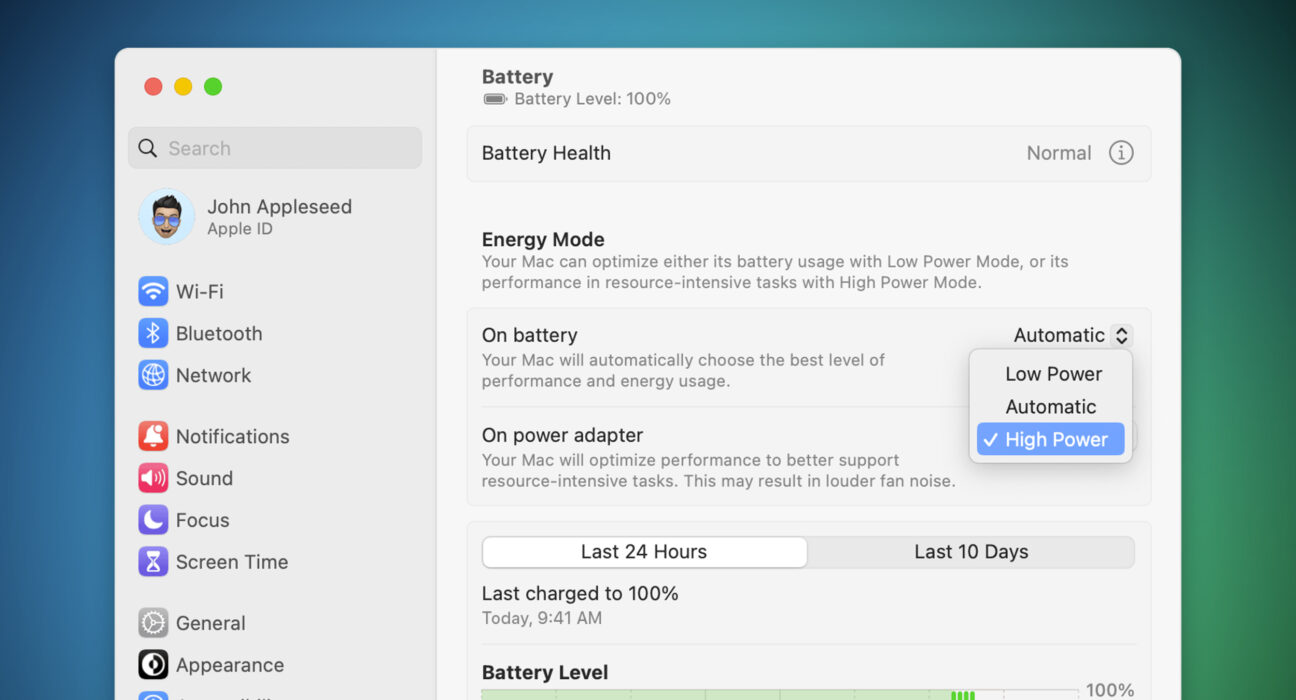Open Notifications bell icon
1296x700 pixels.
(153, 436)
